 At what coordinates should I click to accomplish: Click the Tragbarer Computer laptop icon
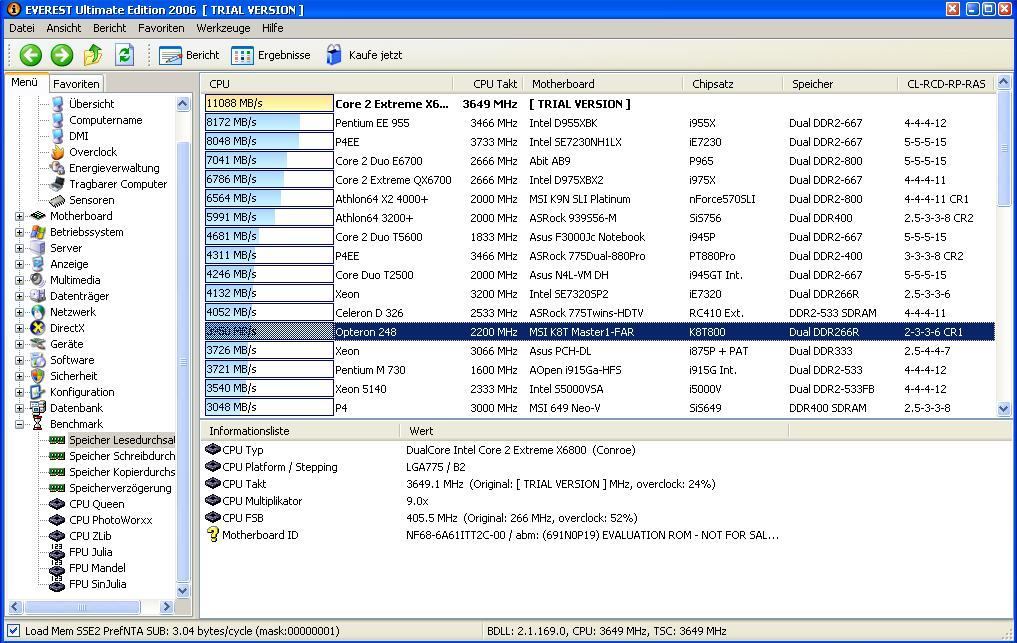[x=58, y=184]
